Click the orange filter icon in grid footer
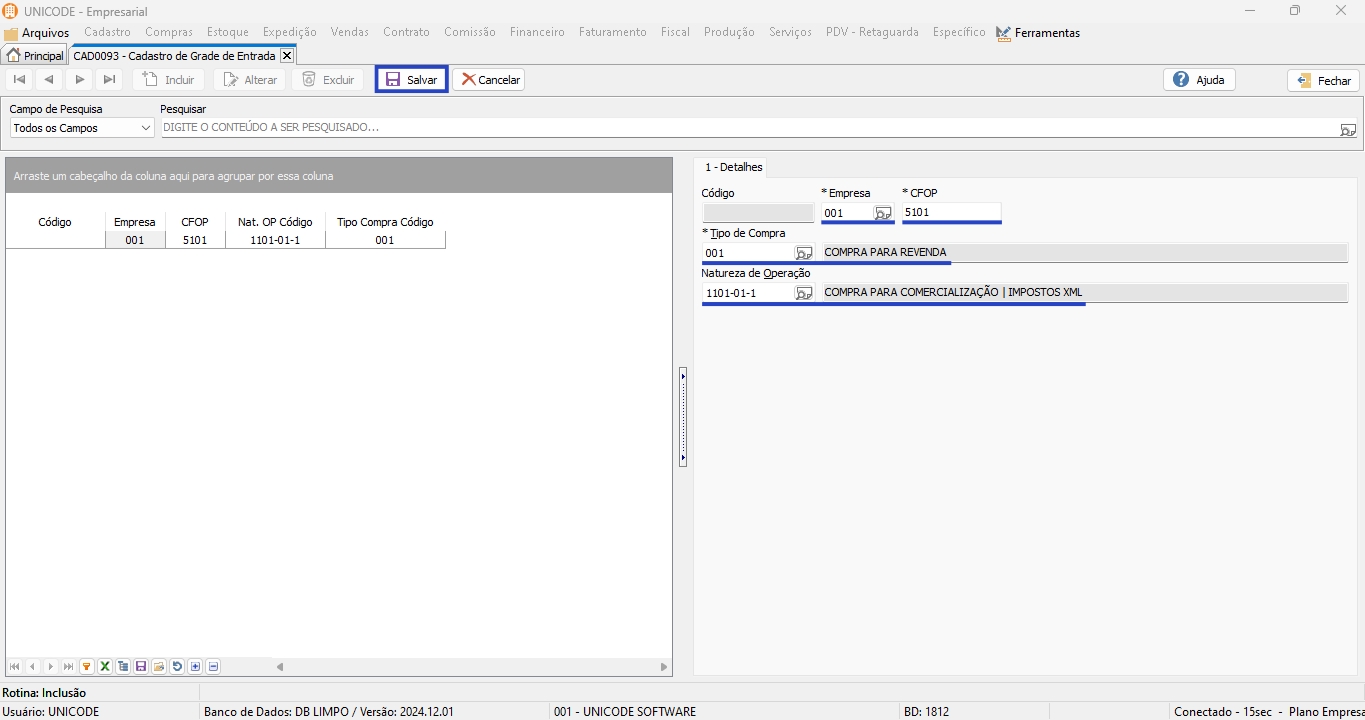The height and width of the screenshot is (720, 1365). click(87, 667)
